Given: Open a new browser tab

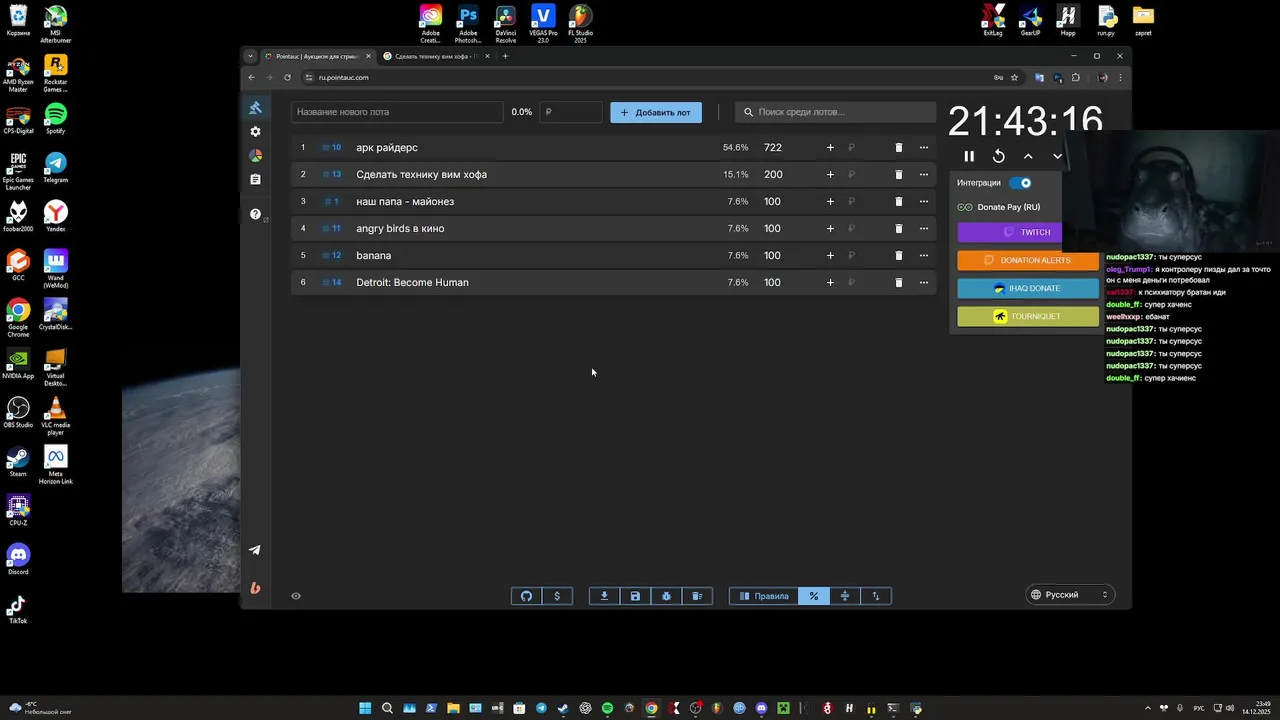Looking at the screenshot, I should (505, 56).
